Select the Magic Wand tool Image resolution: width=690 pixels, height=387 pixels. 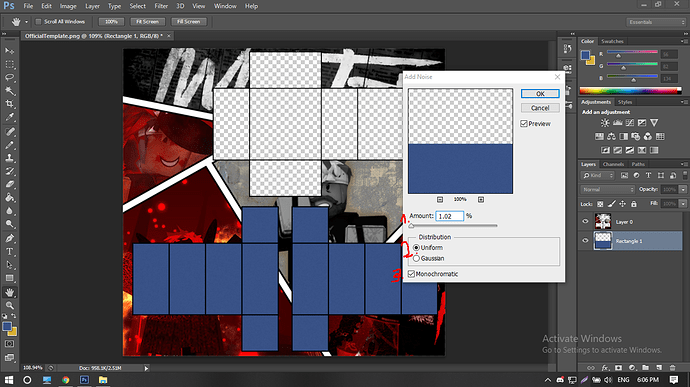pos(9,91)
